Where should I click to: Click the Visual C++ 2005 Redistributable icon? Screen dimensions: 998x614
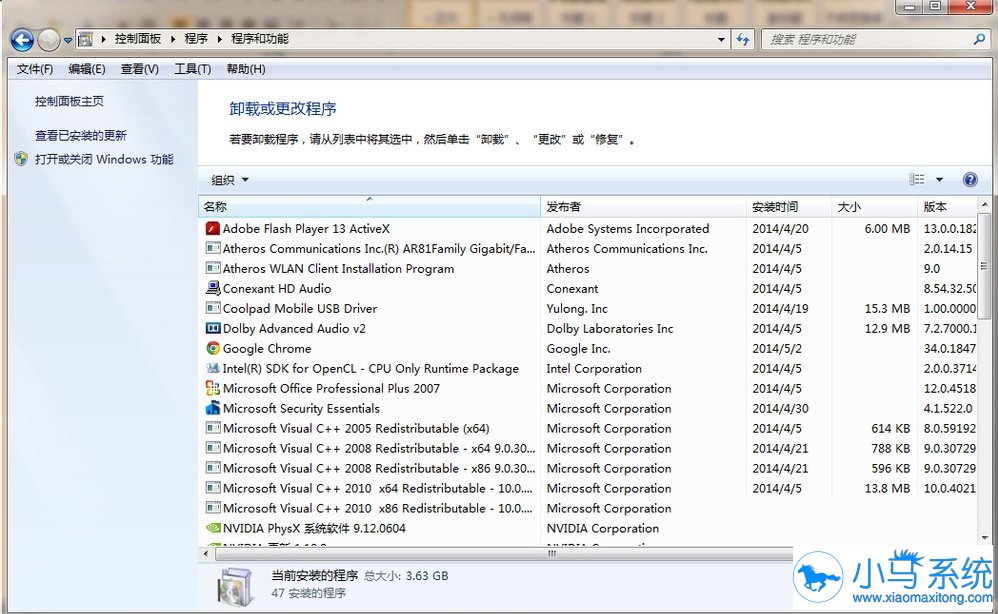pyautogui.click(x=213, y=428)
